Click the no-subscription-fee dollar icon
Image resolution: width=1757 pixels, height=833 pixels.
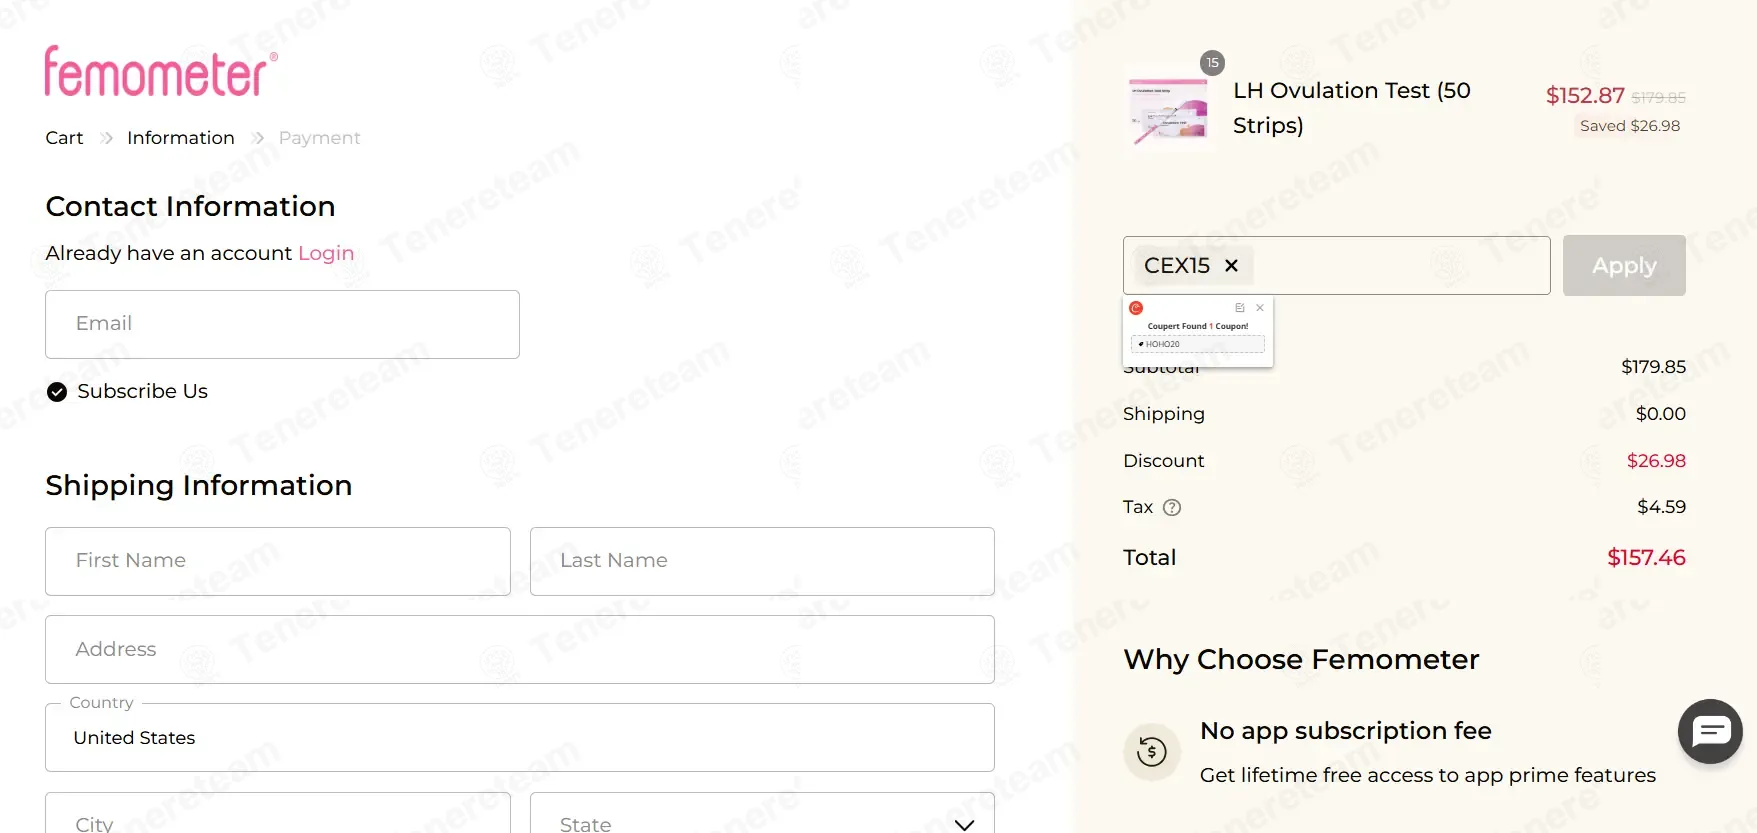point(1152,751)
